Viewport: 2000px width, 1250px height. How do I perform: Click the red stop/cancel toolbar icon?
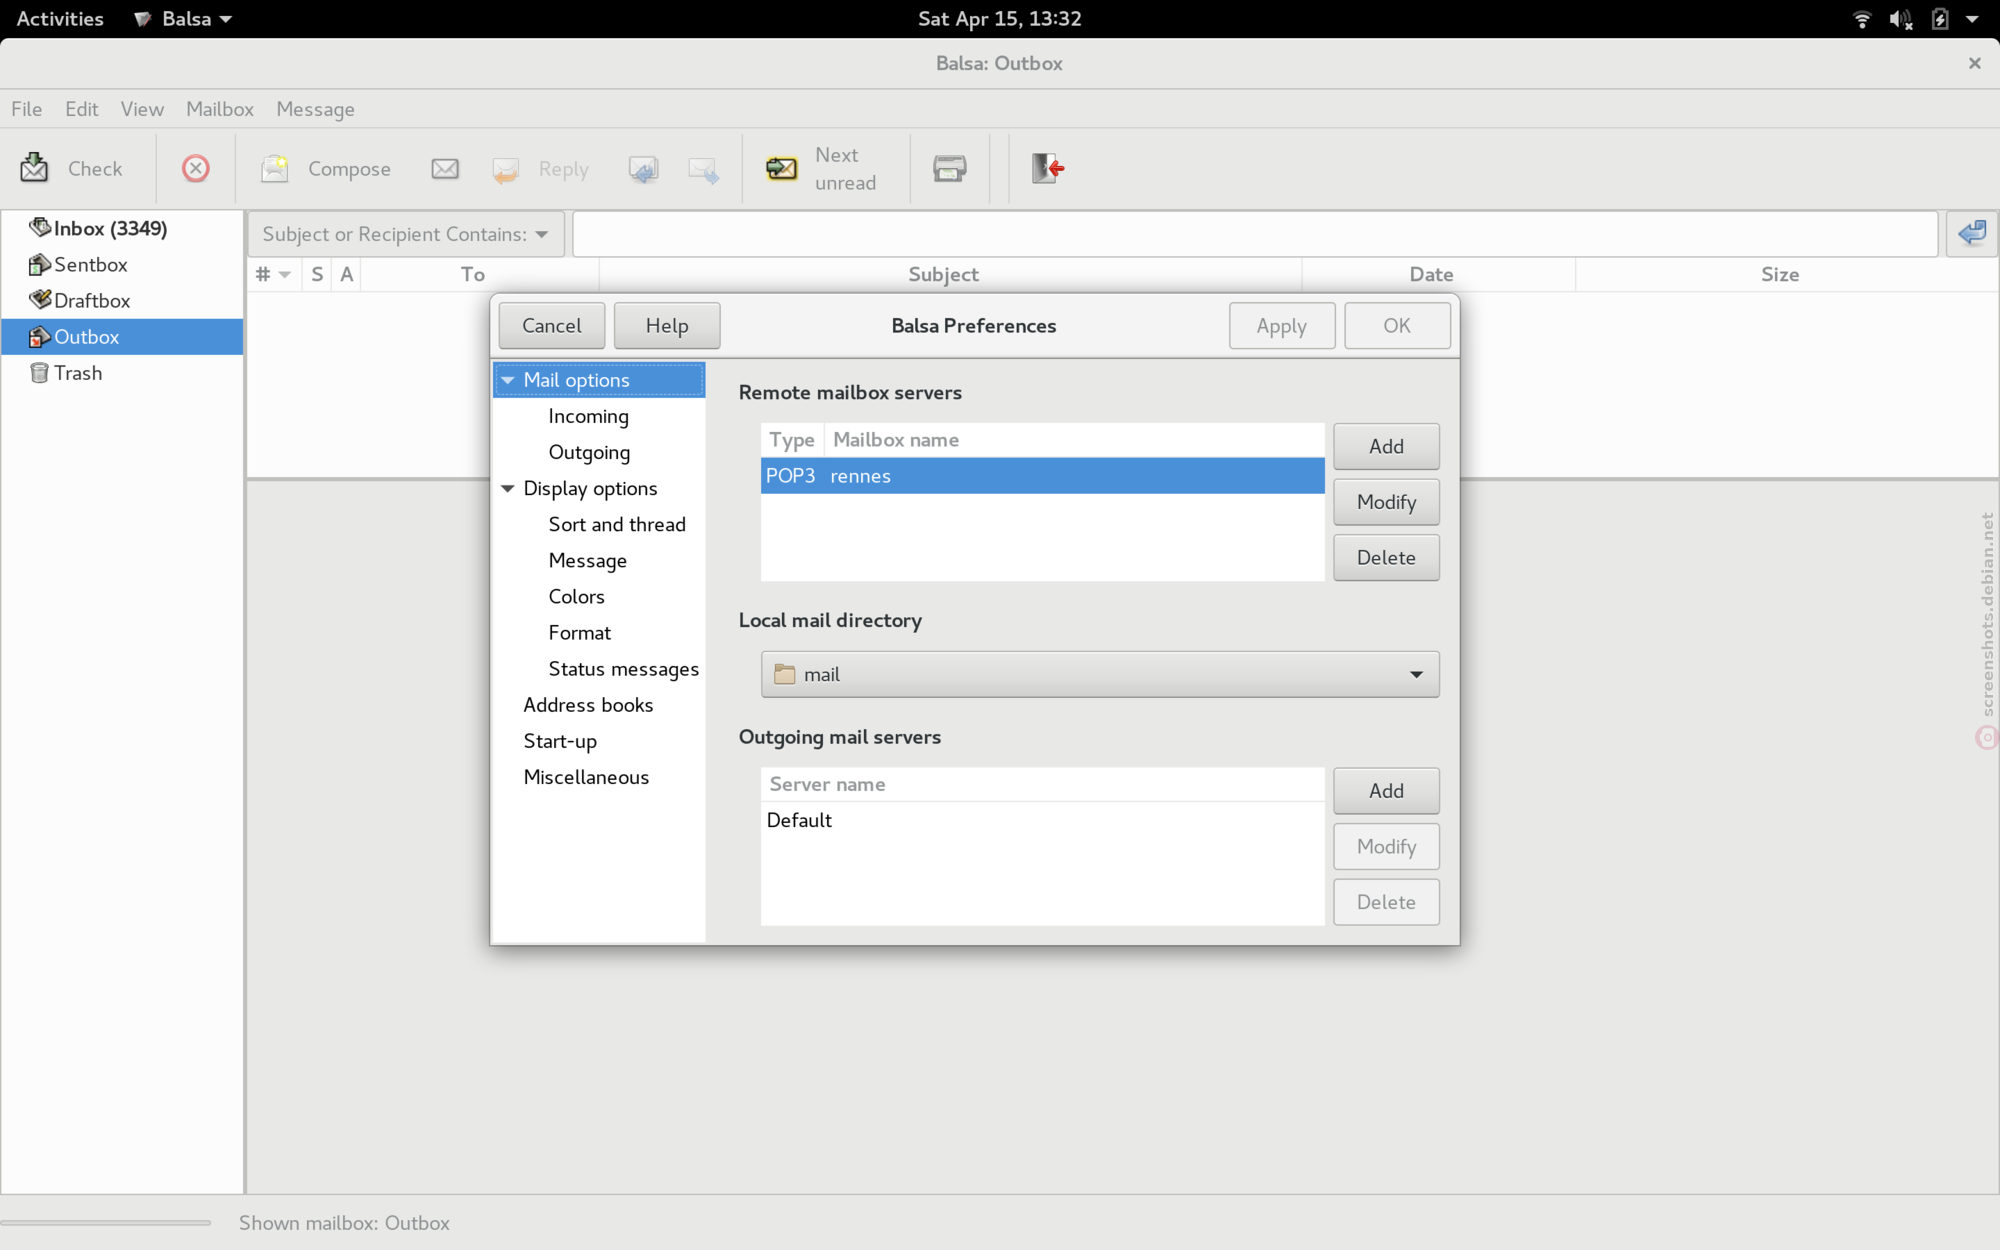point(196,168)
